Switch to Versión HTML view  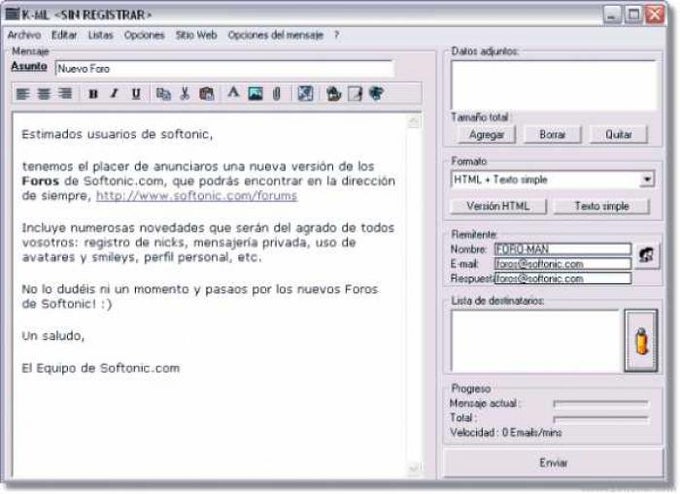pyautogui.click(x=498, y=206)
